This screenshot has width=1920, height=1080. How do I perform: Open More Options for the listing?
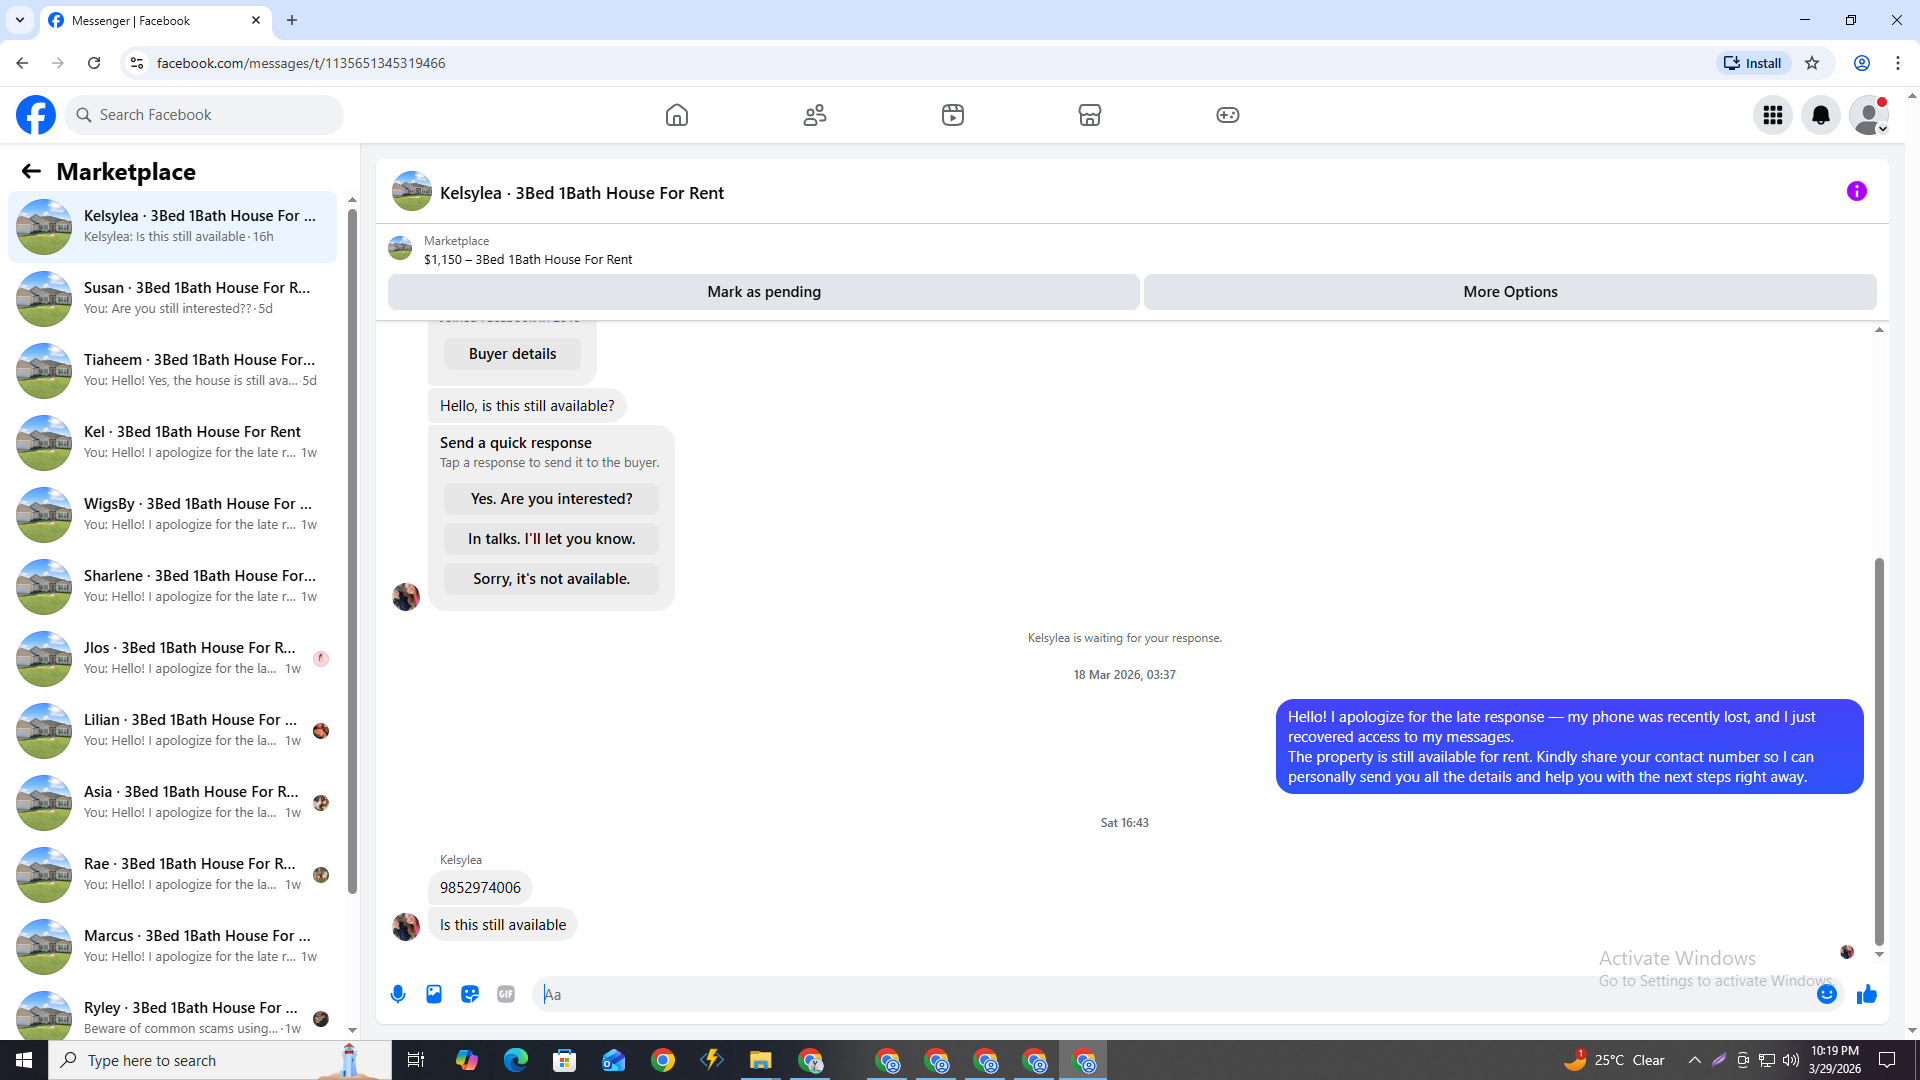point(1510,292)
